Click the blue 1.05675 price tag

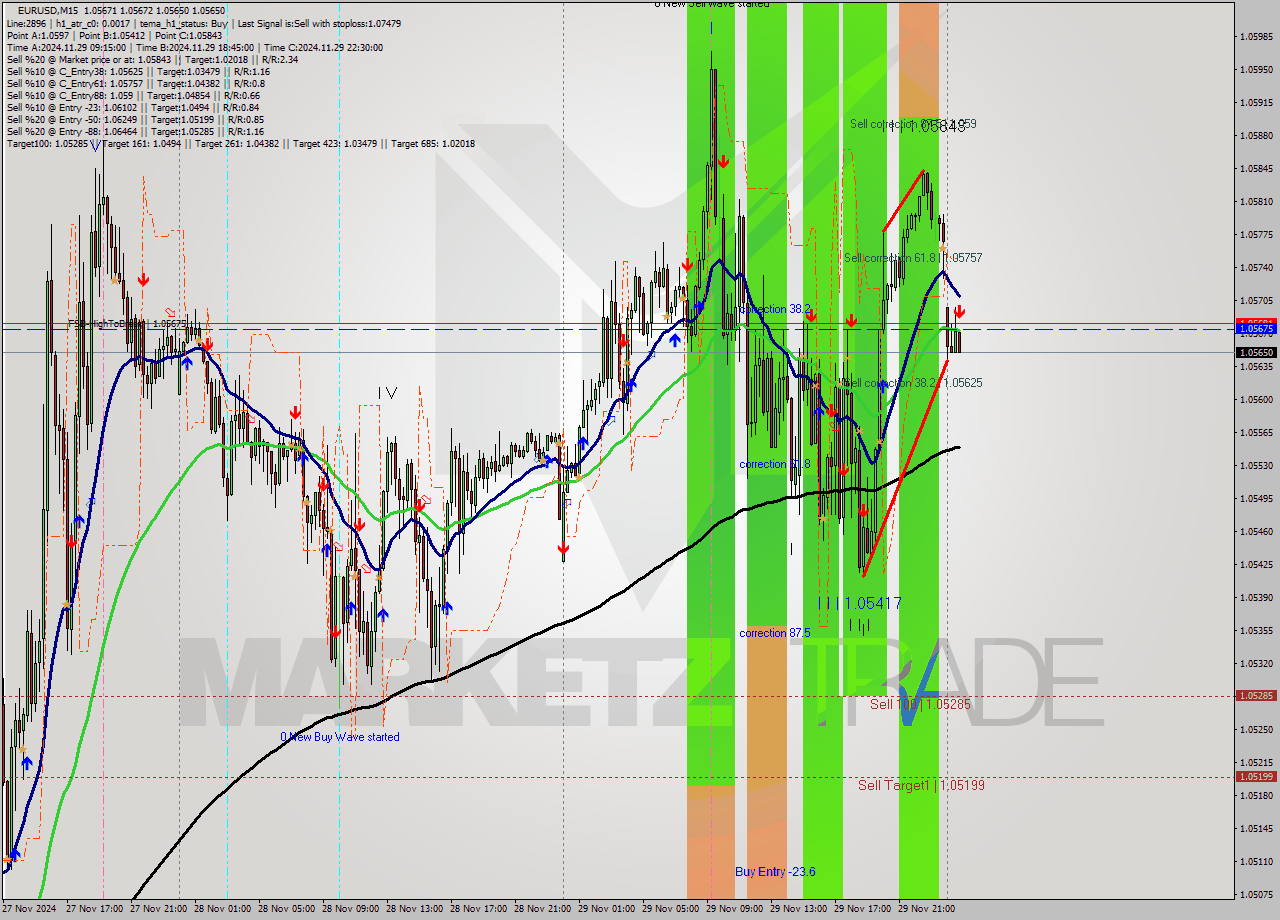pyautogui.click(x=1255, y=328)
